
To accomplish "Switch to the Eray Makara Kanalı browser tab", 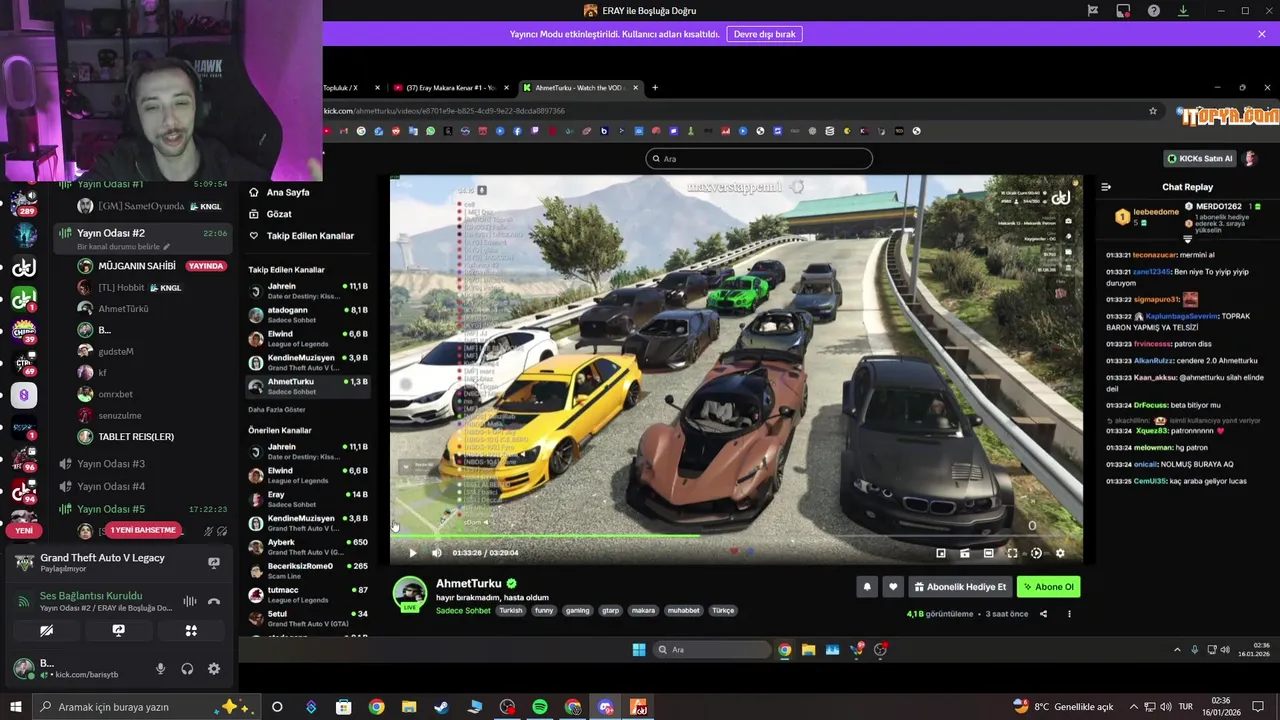I will point(451,88).
